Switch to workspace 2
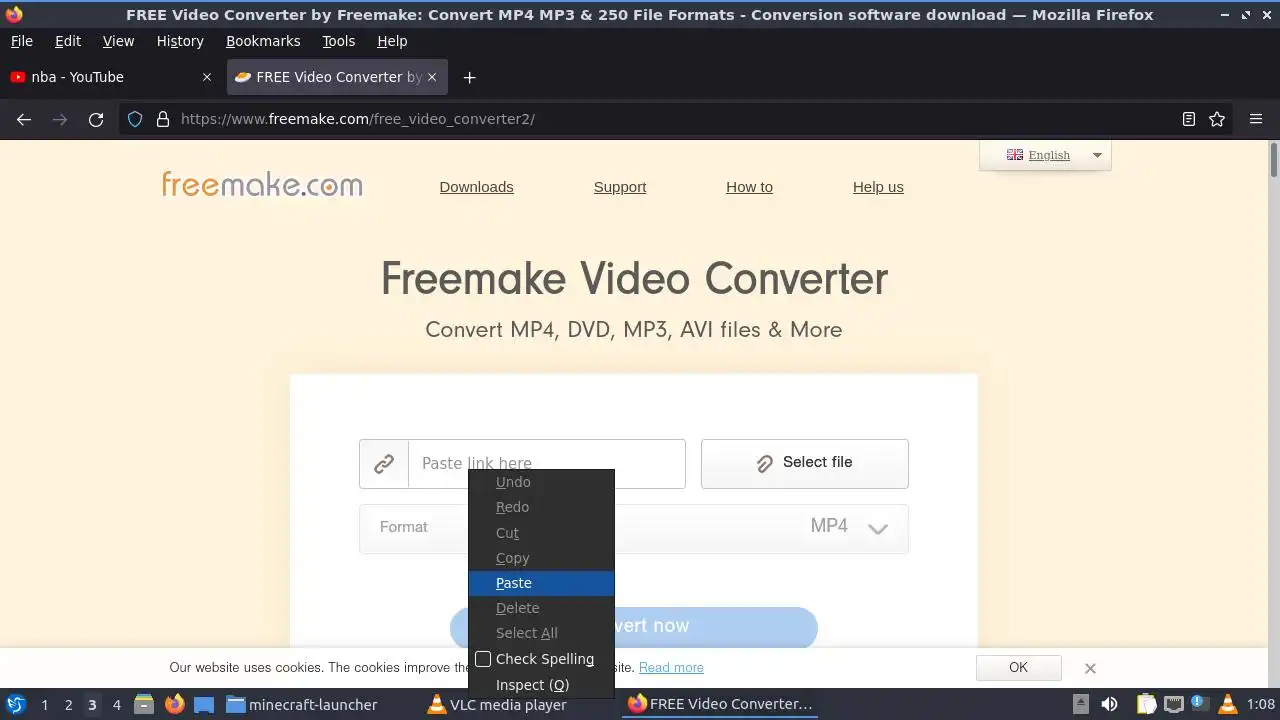Screen dimensions: 1280x720 tap(68, 704)
